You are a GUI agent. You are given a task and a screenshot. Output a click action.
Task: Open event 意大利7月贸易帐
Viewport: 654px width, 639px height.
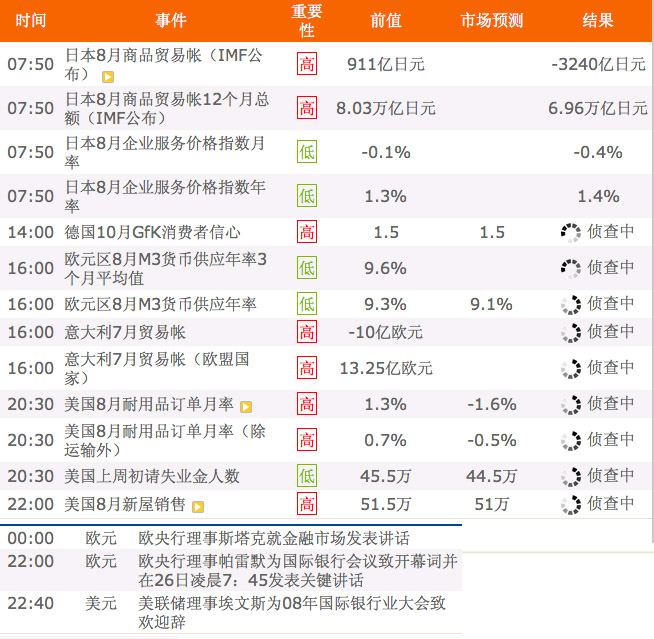pyautogui.click(x=125, y=332)
